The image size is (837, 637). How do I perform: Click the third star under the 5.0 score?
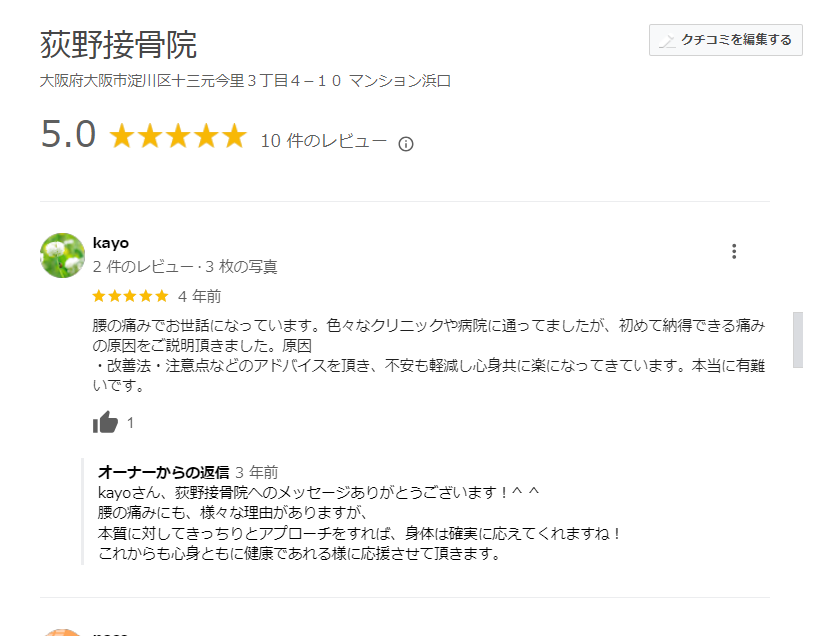tap(177, 135)
